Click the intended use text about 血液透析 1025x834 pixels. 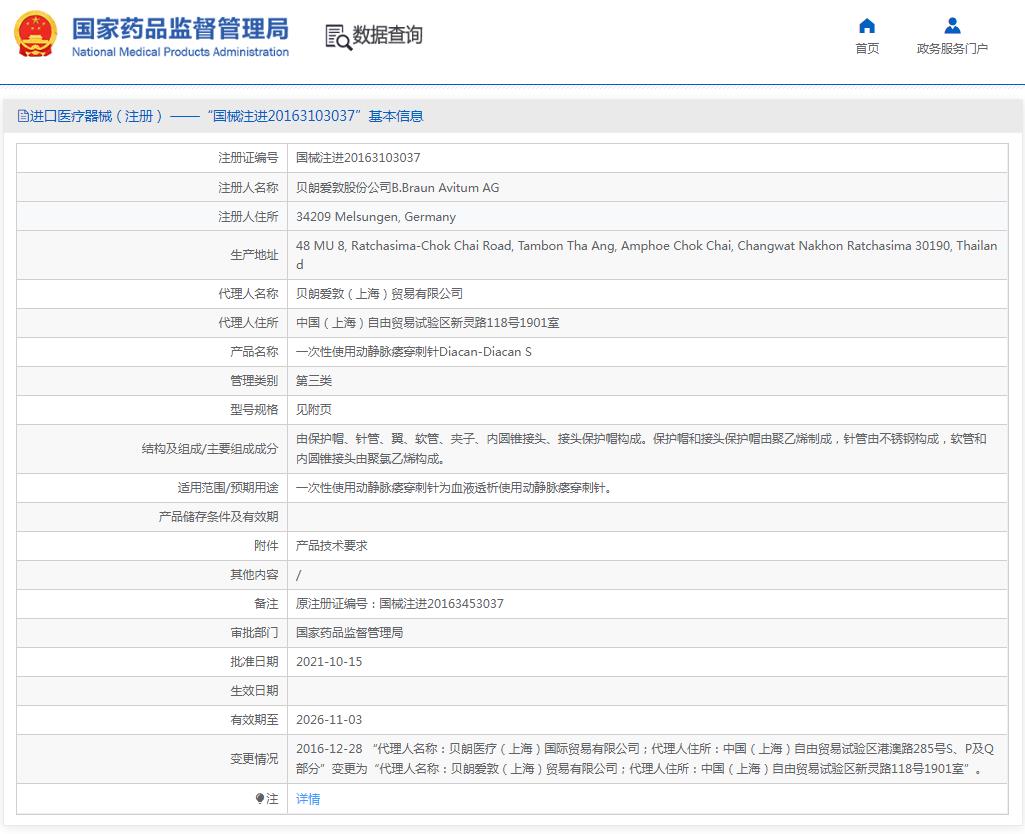454,488
